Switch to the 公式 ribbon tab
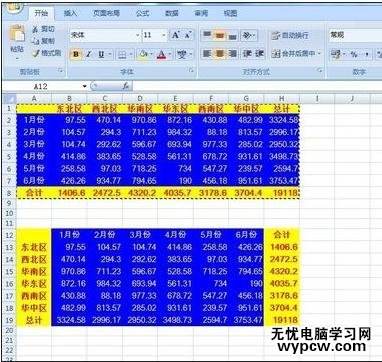This screenshot has height=362, width=382. (142, 13)
